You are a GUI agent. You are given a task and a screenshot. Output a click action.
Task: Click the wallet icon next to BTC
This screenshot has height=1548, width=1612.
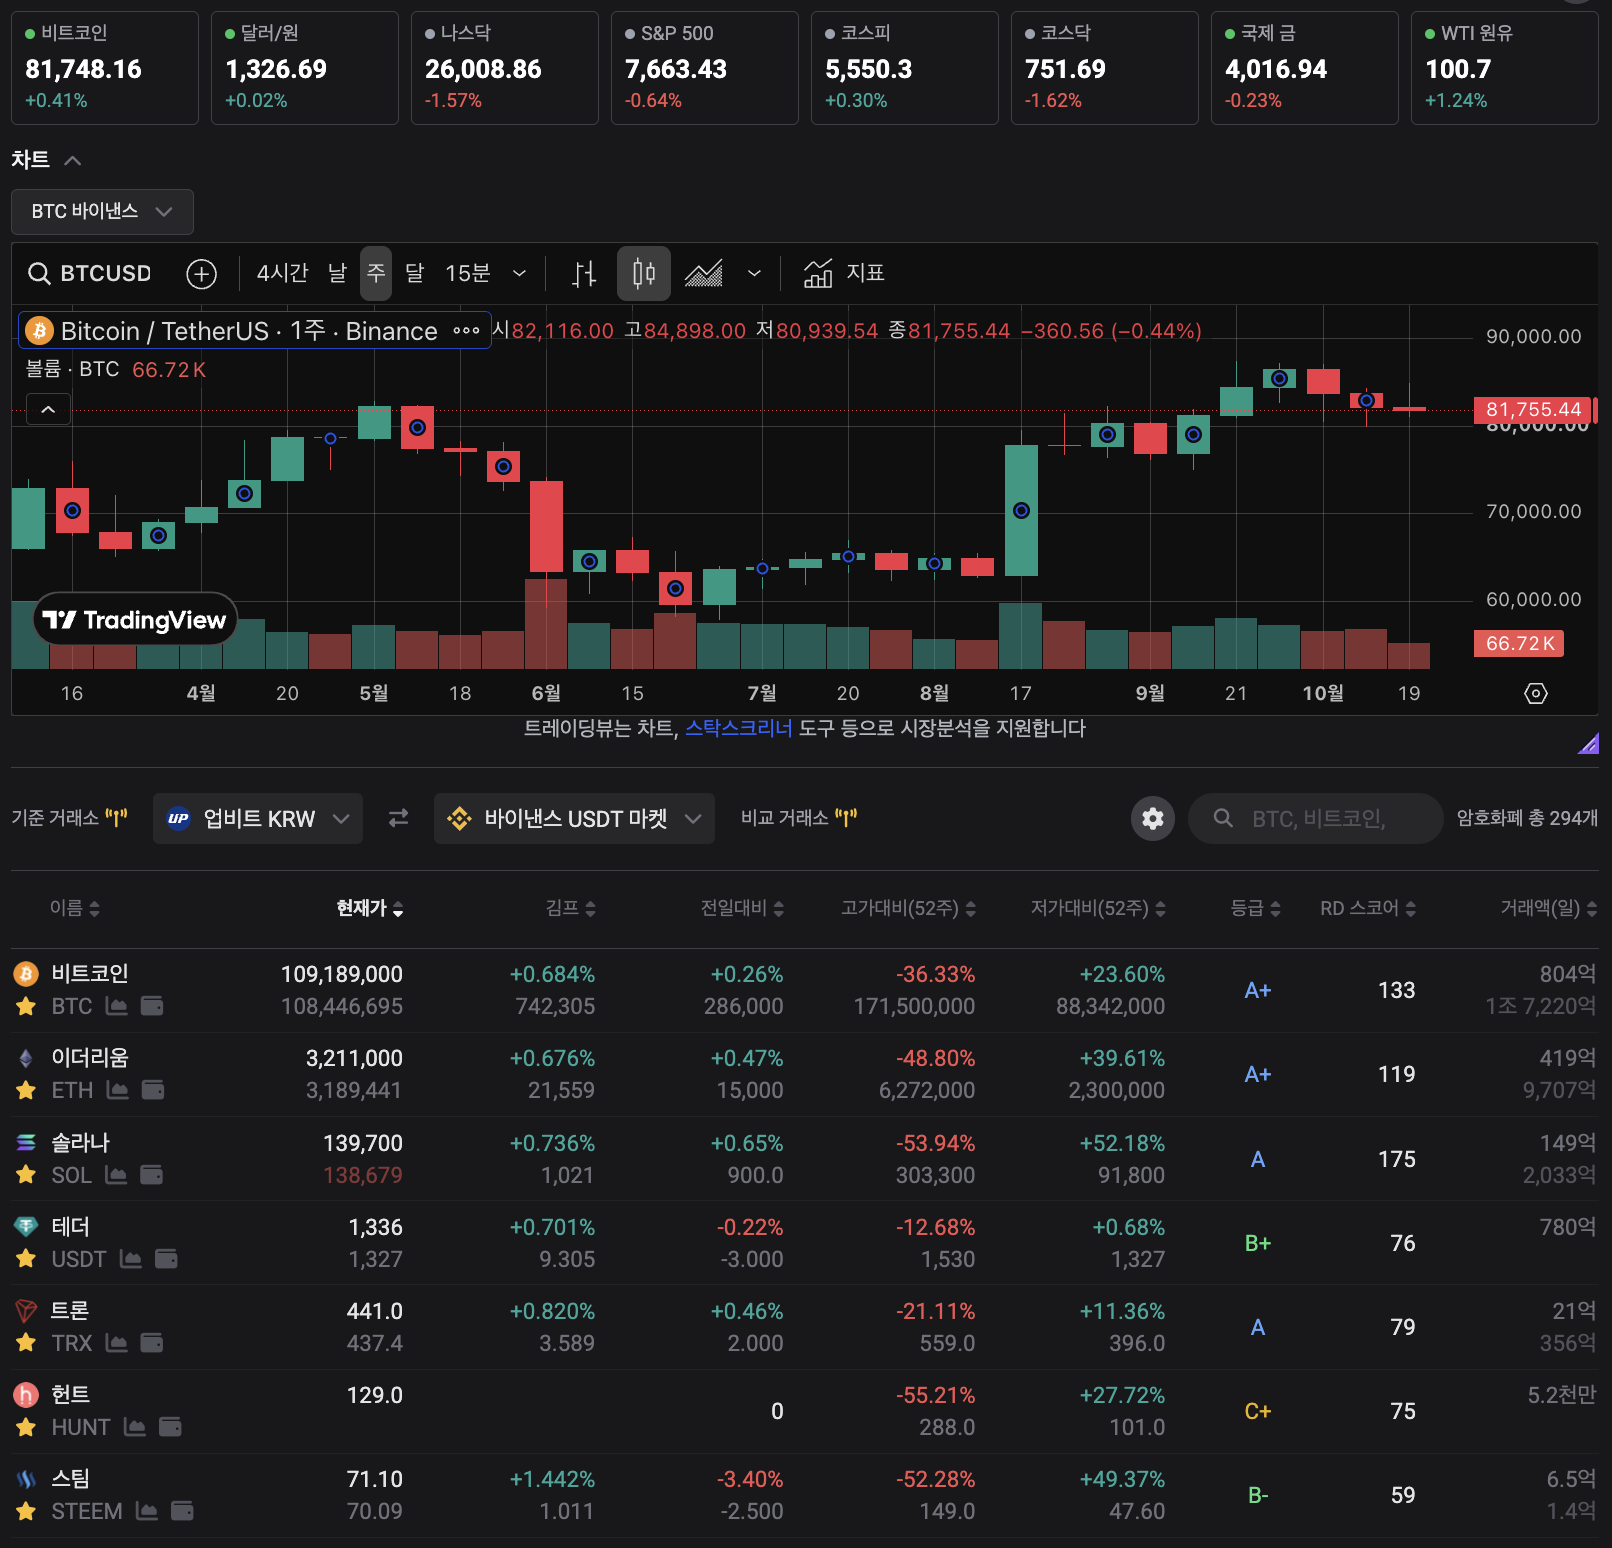click(x=152, y=1006)
